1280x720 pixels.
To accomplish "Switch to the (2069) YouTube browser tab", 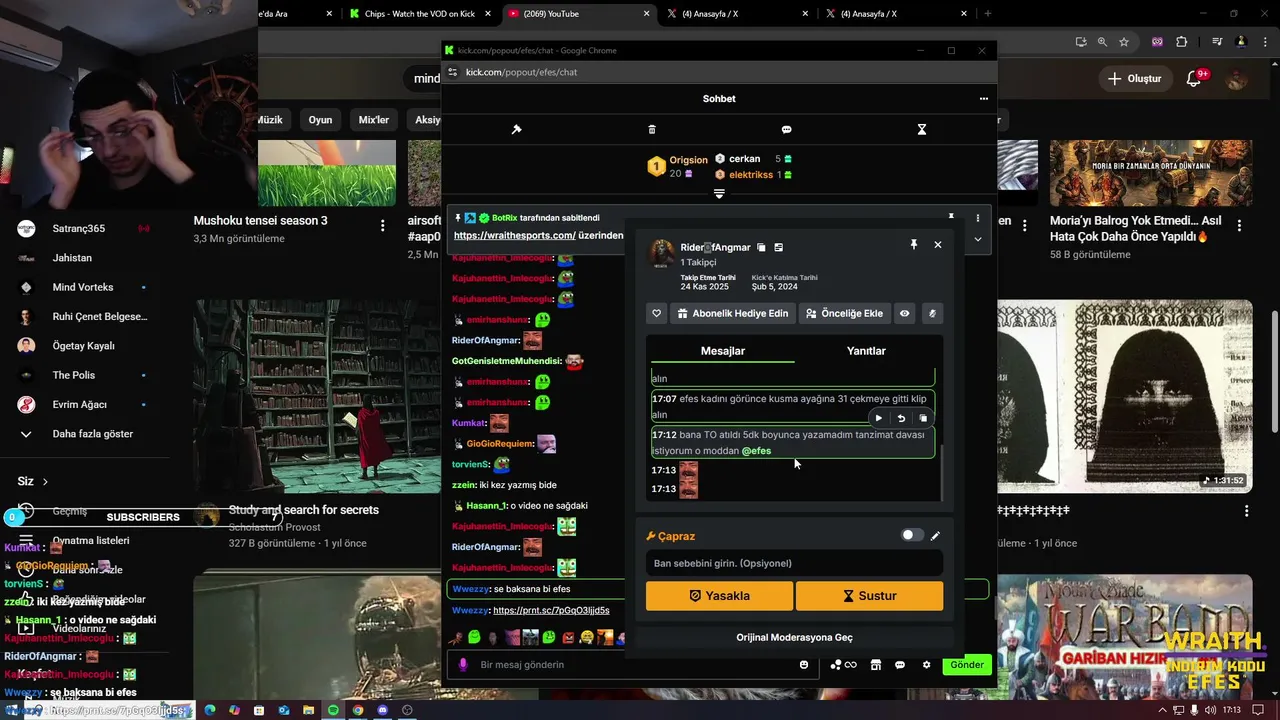I will coord(578,14).
